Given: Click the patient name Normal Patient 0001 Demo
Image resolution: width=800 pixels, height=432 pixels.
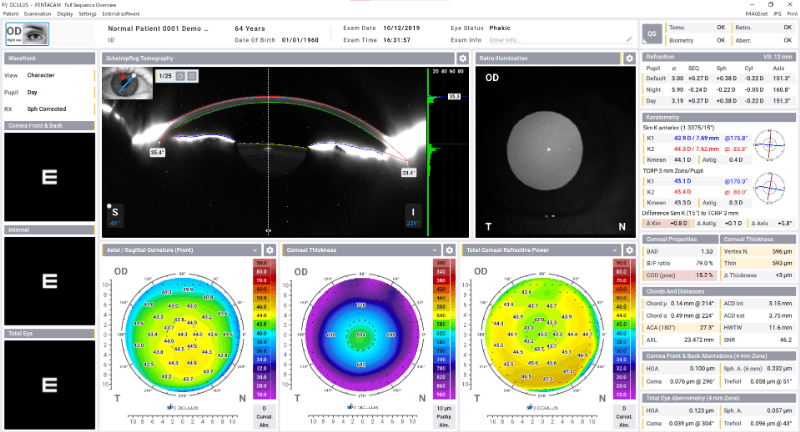Looking at the screenshot, I should [x=158, y=29].
